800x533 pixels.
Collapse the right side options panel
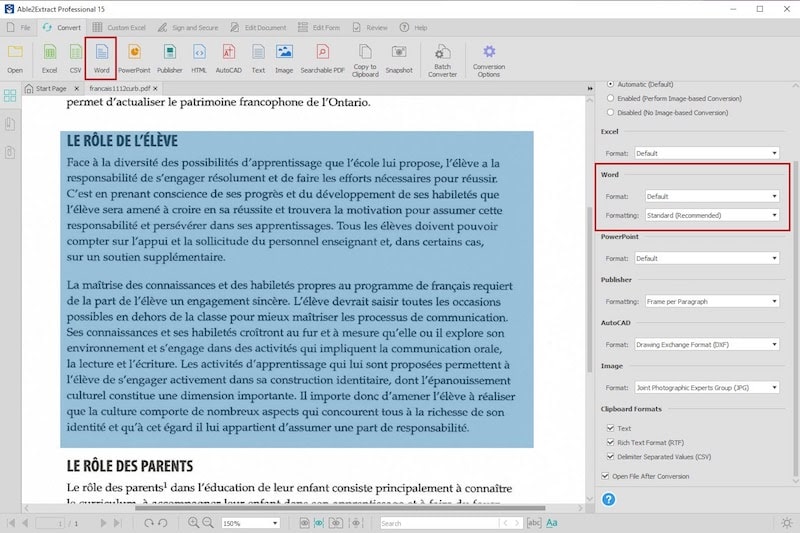tap(590, 88)
